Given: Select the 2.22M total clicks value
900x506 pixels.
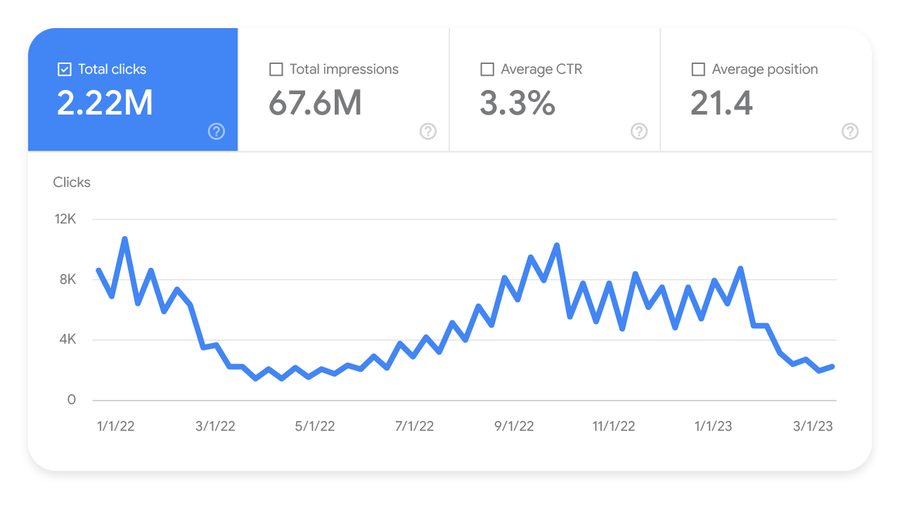Looking at the screenshot, I should (105, 103).
